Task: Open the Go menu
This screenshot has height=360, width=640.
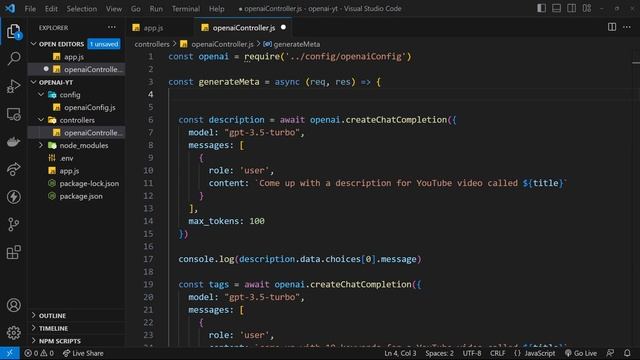Action: click(136, 9)
